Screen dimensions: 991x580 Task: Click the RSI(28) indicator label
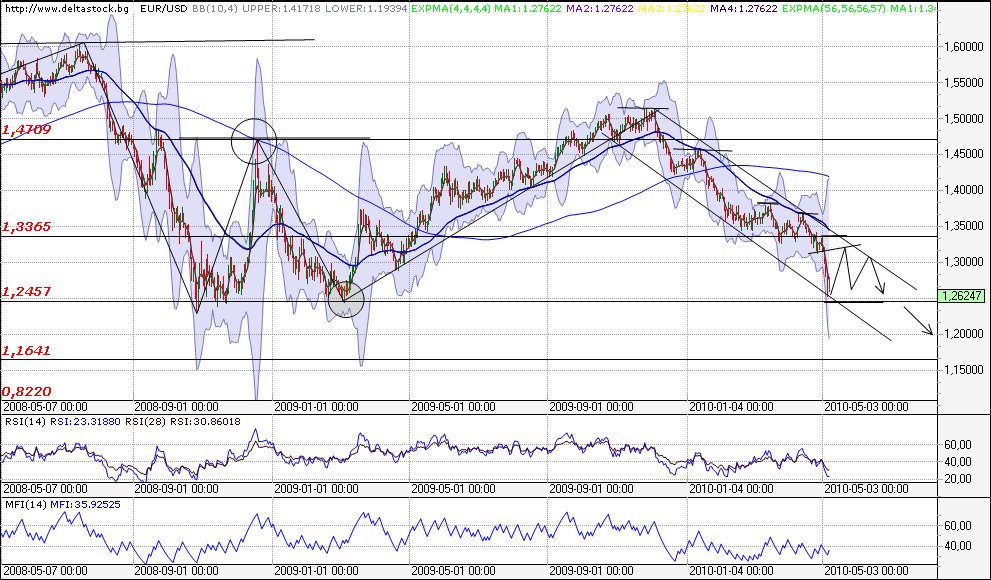pos(146,421)
